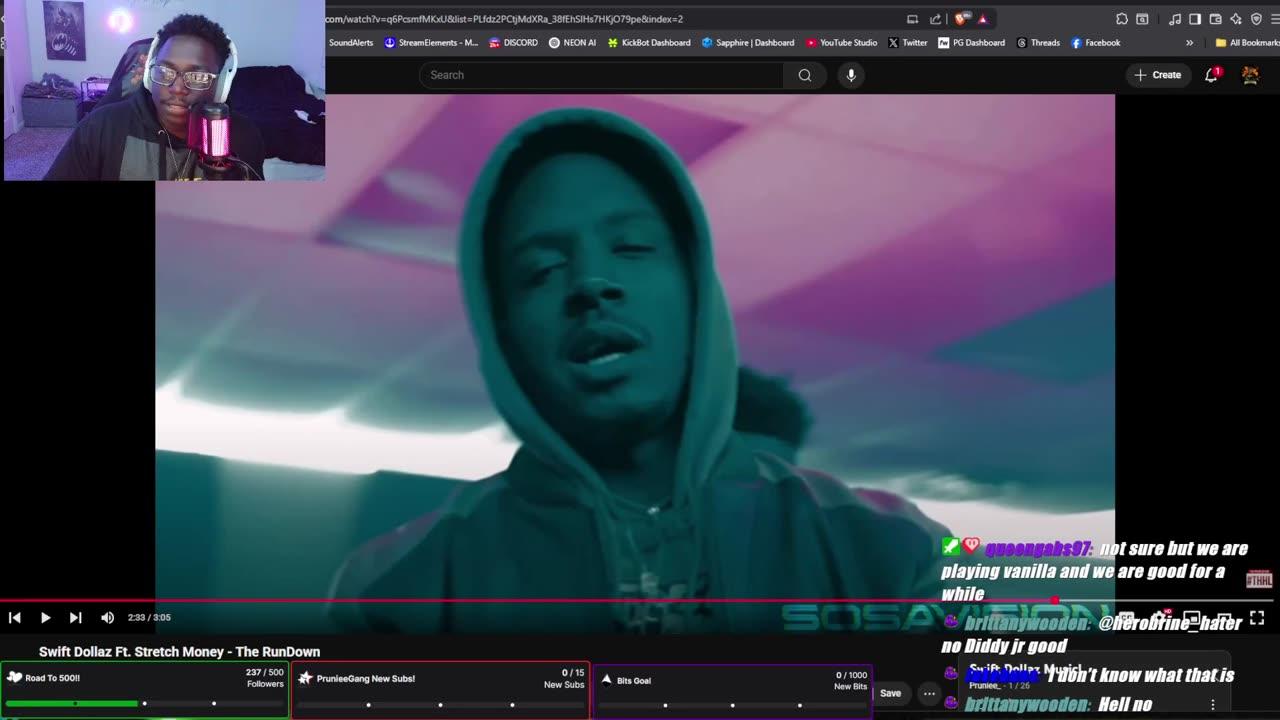Click the browser address bar URL
Screen dimensions: 1280x720
click(x=504, y=19)
